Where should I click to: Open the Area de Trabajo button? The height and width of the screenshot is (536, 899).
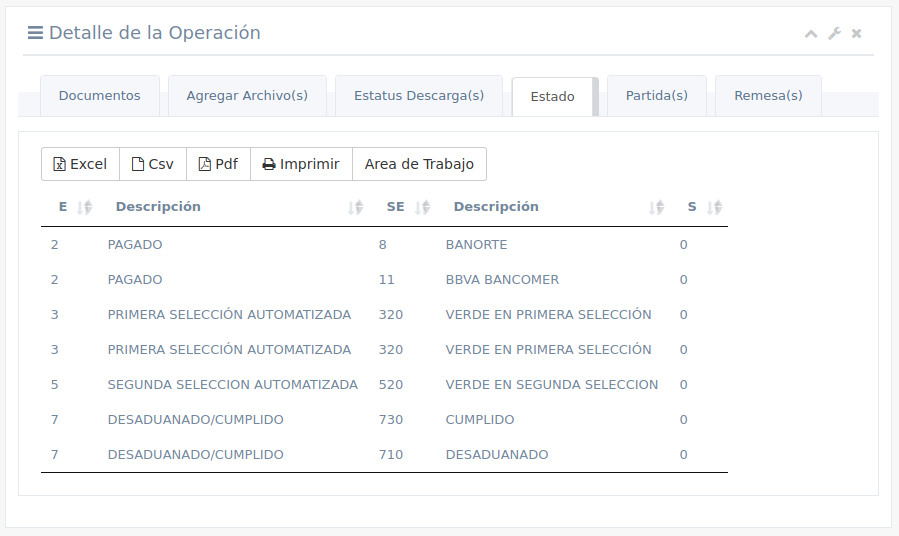pos(419,164)
